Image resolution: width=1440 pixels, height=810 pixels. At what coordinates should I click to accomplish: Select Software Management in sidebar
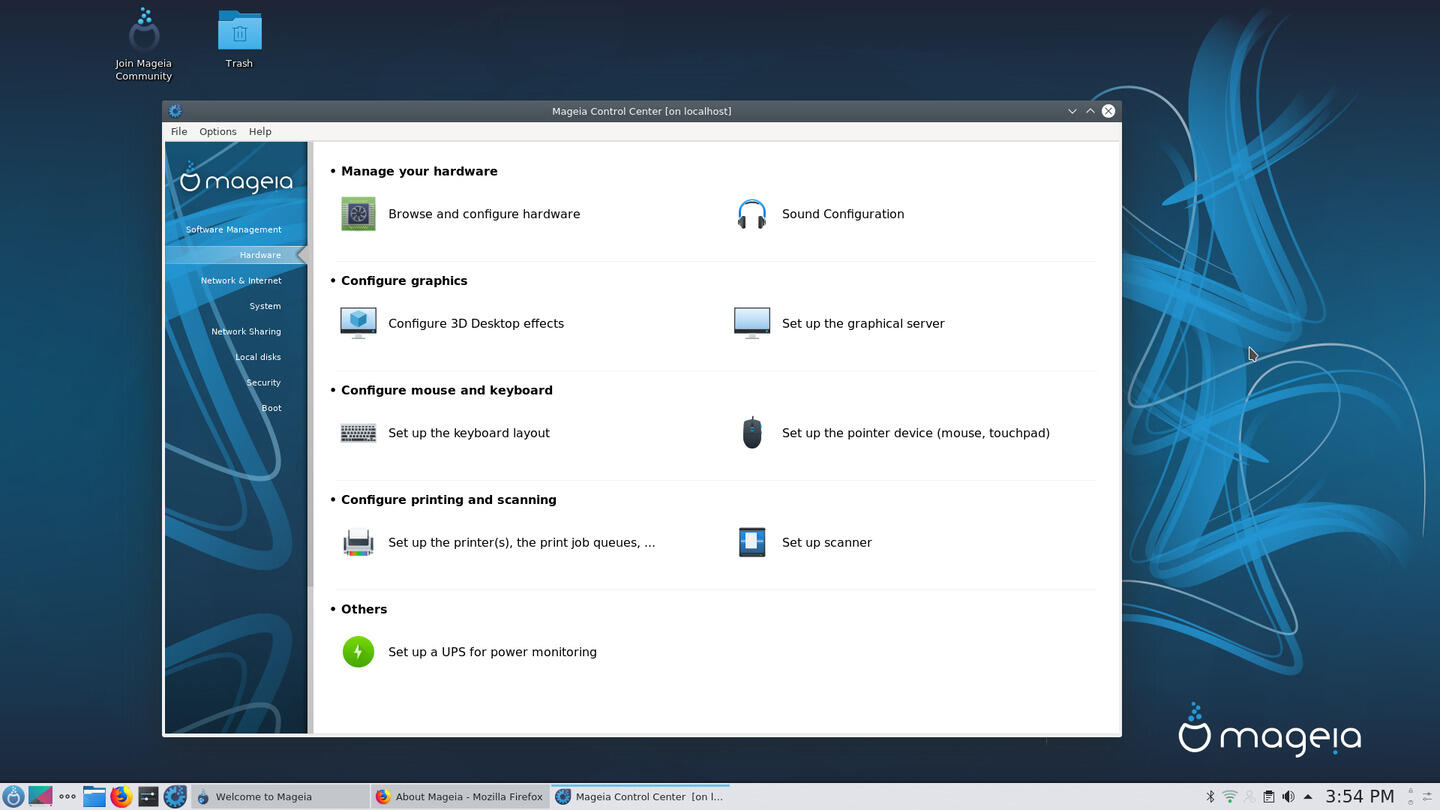click(233, 229)
